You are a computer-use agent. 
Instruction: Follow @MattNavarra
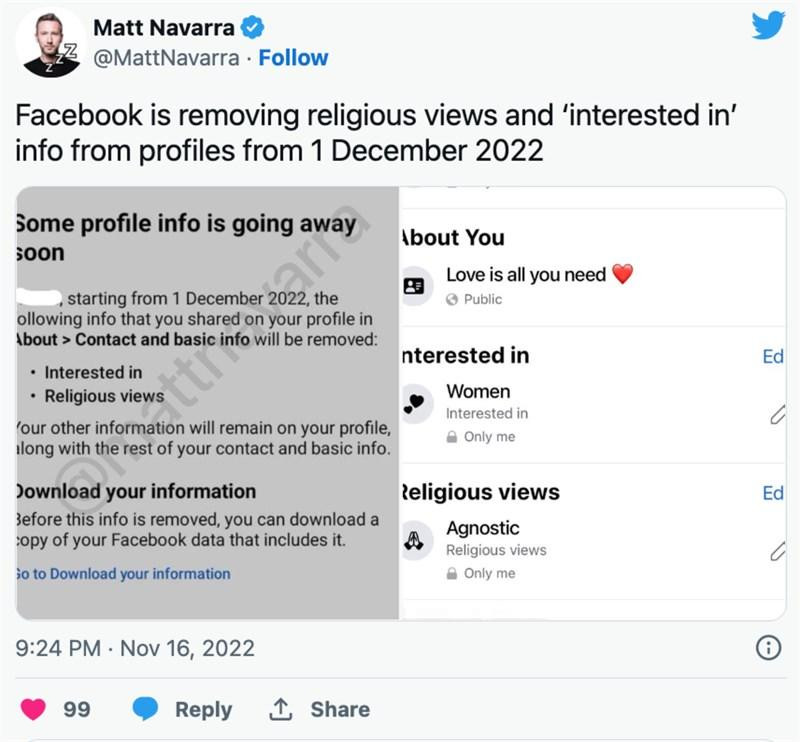click(x=293, y=58)
